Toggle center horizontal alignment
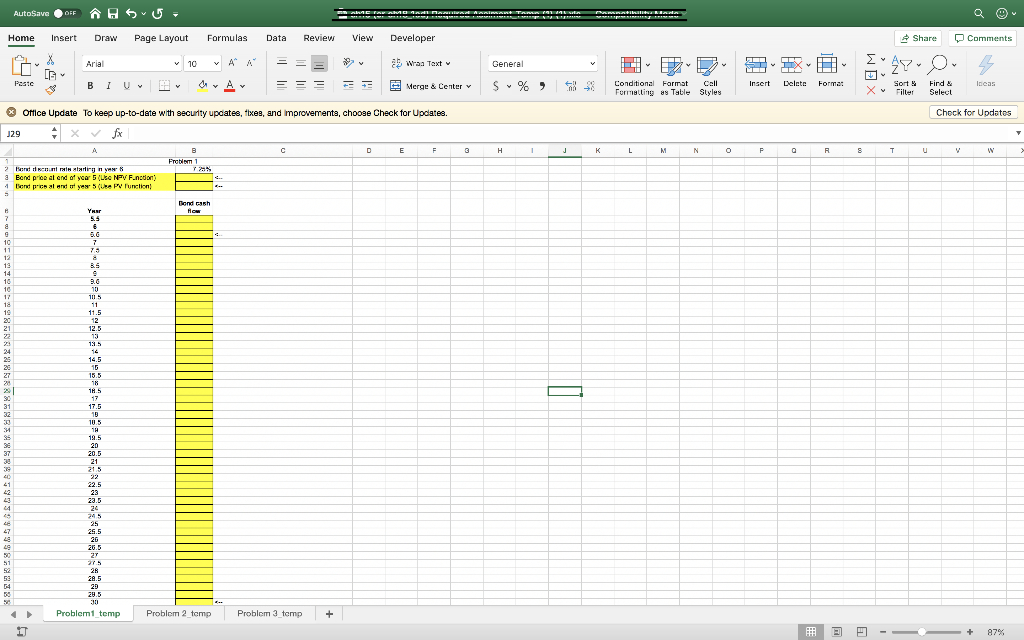Screen dimensions: 1024x640 300,86
